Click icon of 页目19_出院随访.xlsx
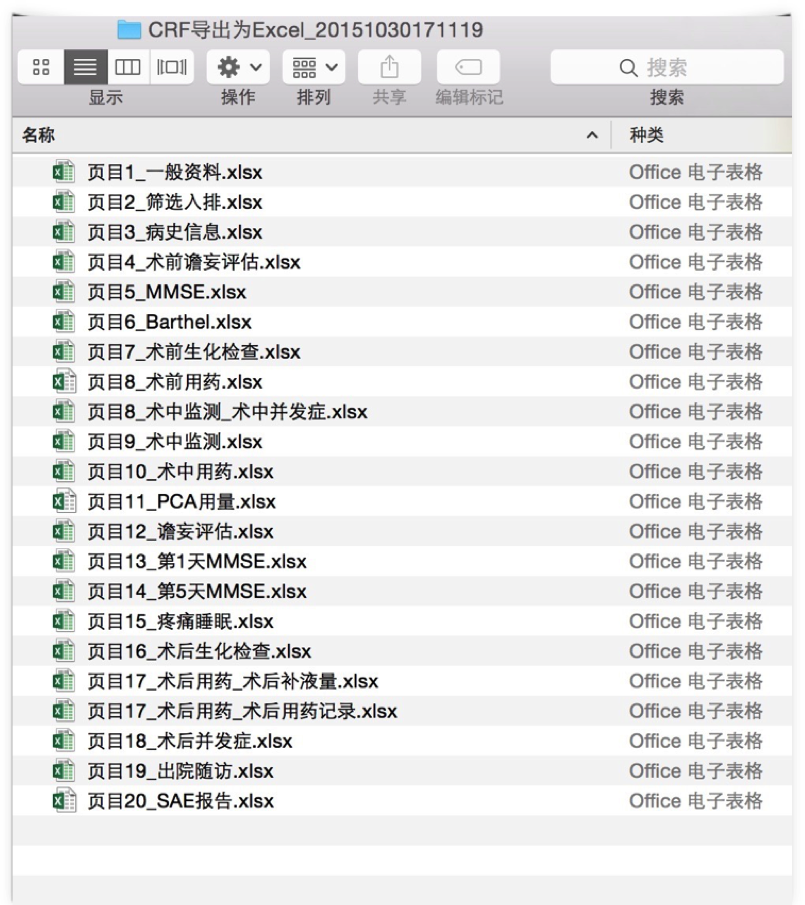The height and width of the screenshot is (905, 805). [64, 771]
